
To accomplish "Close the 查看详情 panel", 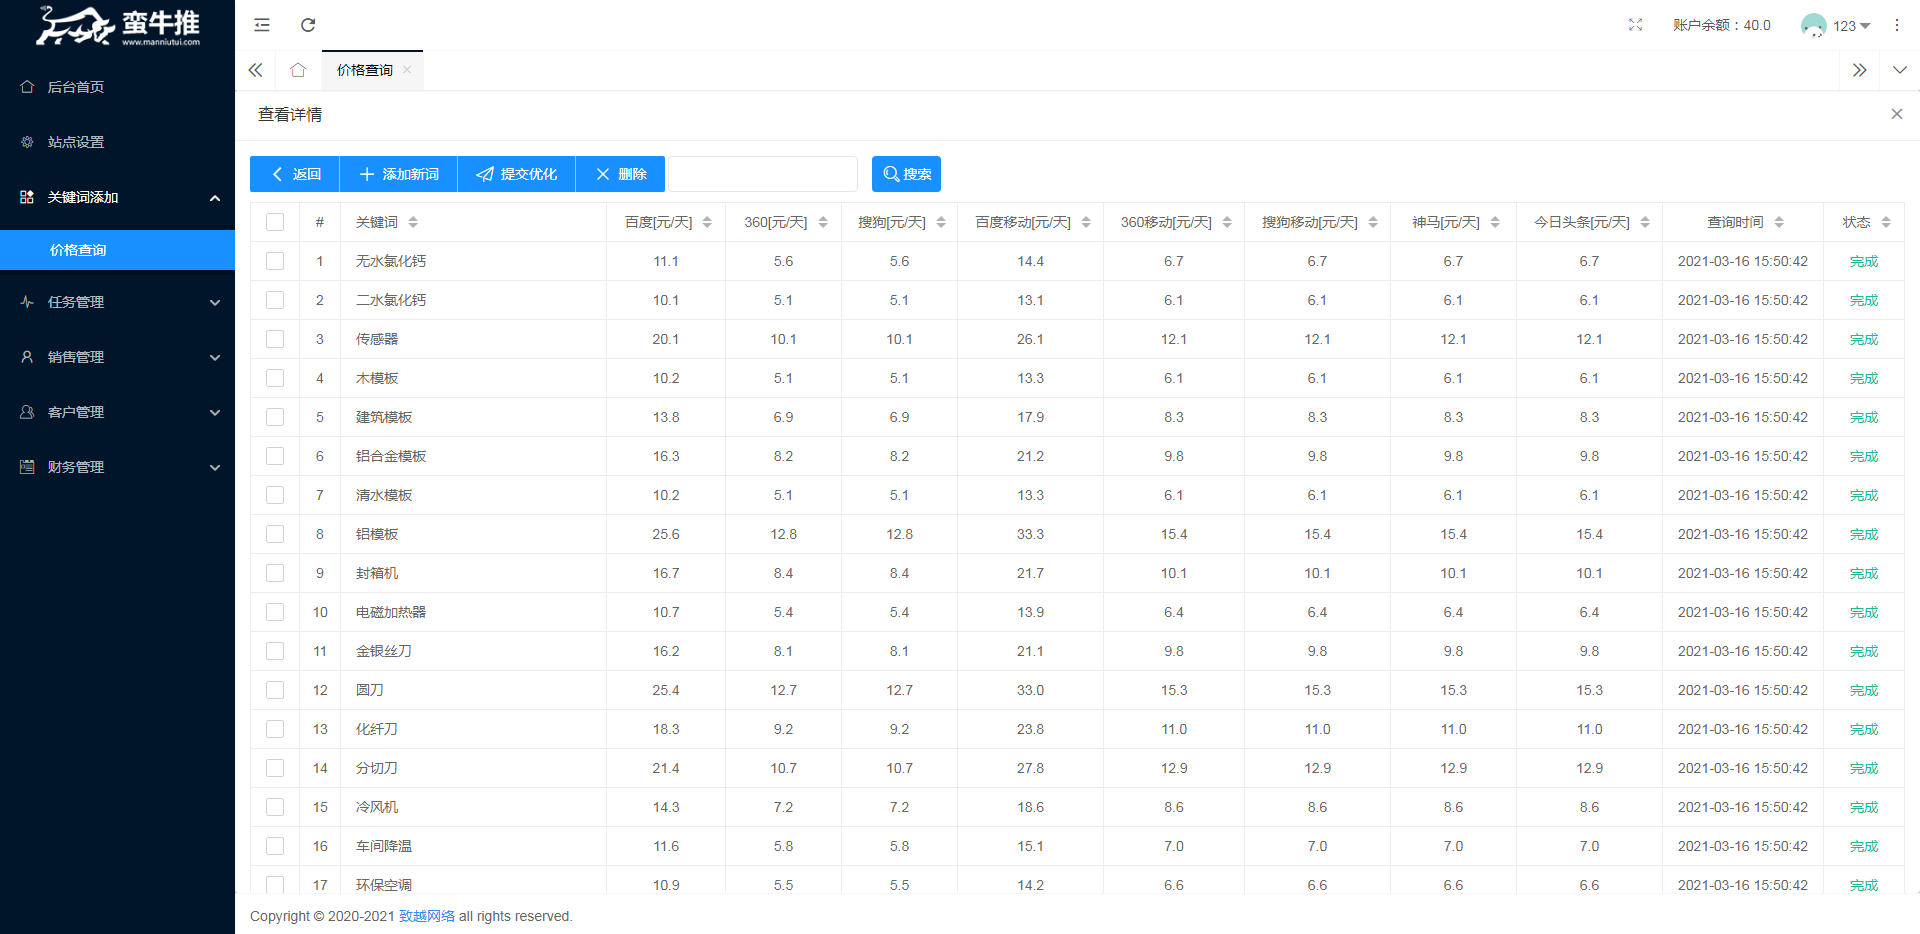I will click(x=1896, y=114).
